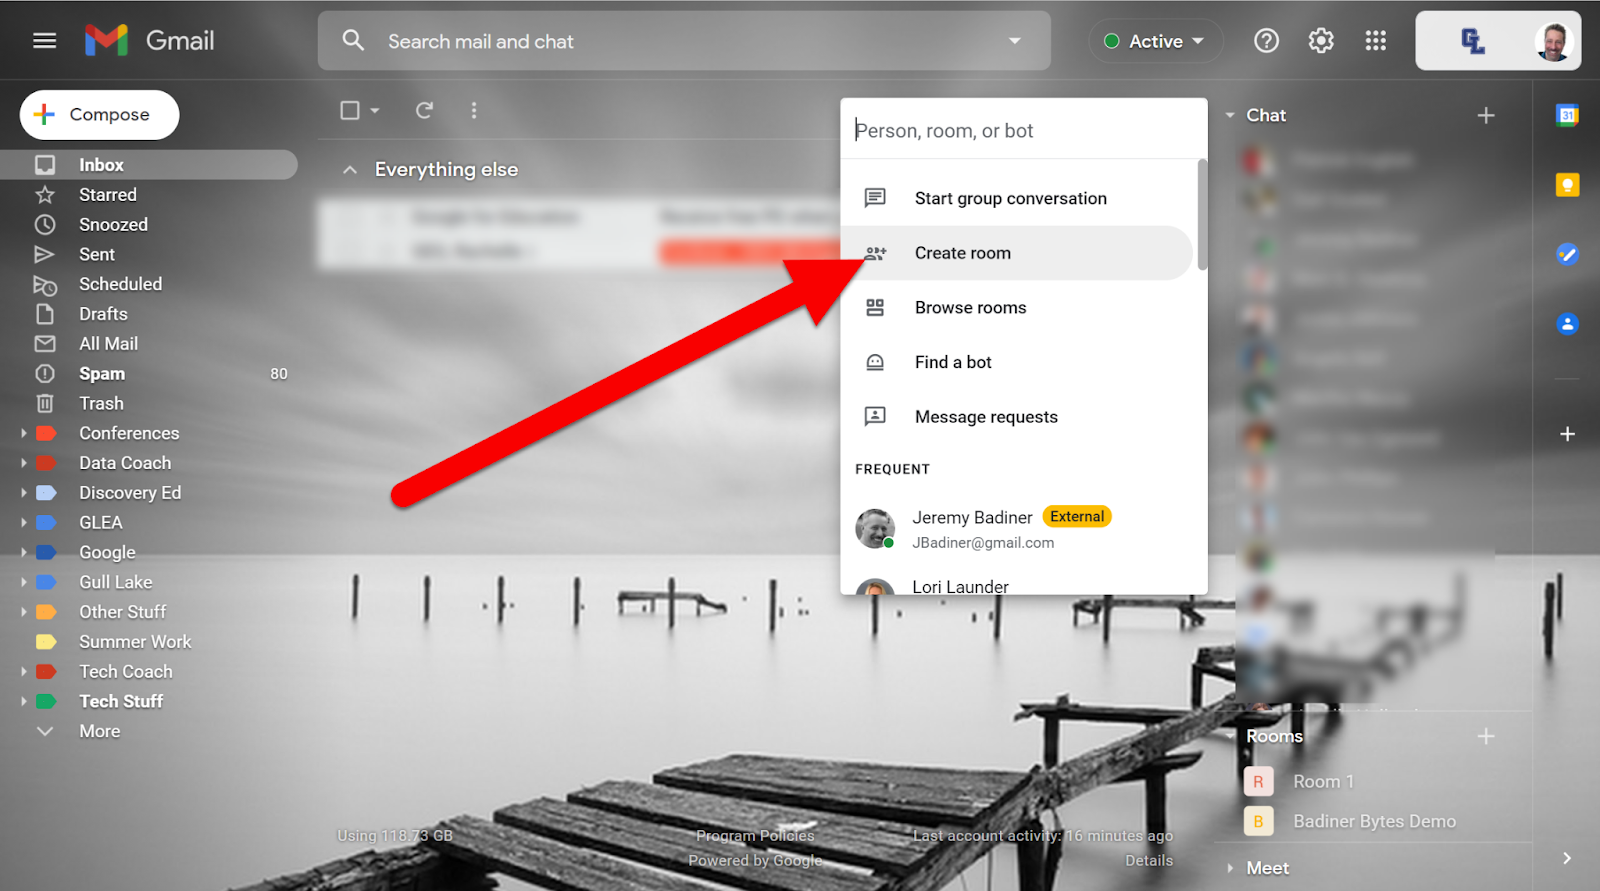1600x891 pixels.
Task: Open Google Keep side panel icon
Action: tap(1567, 185)
